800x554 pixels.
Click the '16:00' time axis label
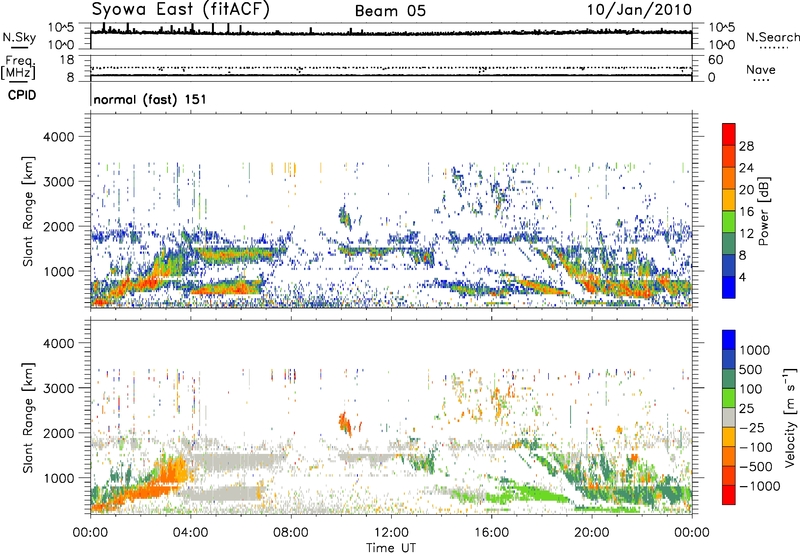pyautogui.click(x=491, y=533)
